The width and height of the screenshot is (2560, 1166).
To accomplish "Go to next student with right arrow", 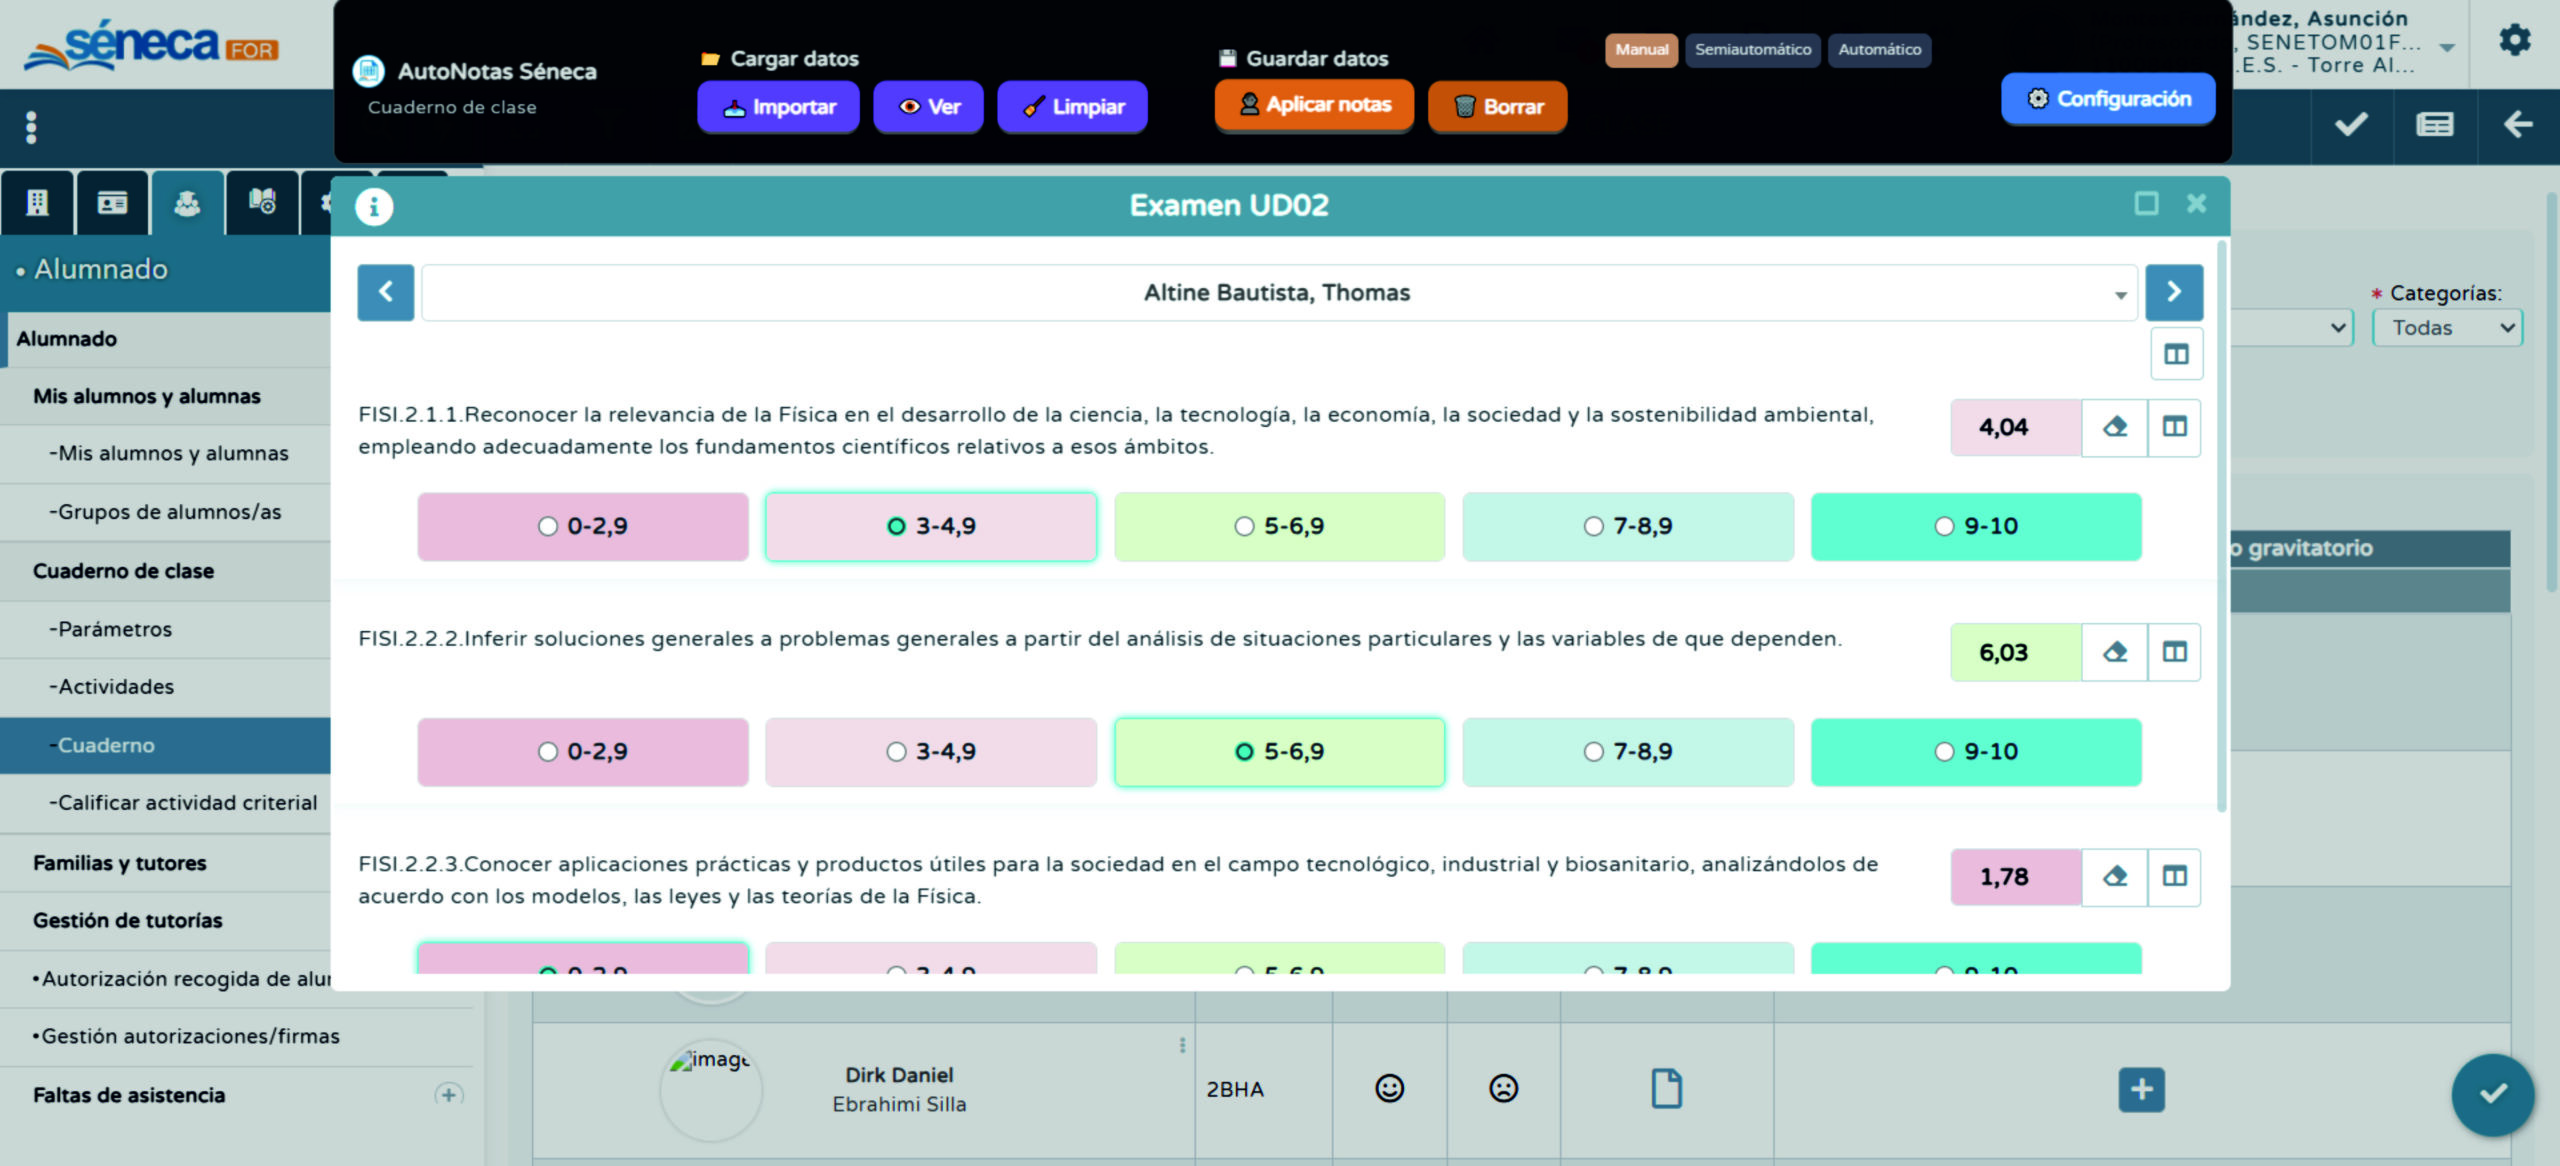I will coord(2173,292).
